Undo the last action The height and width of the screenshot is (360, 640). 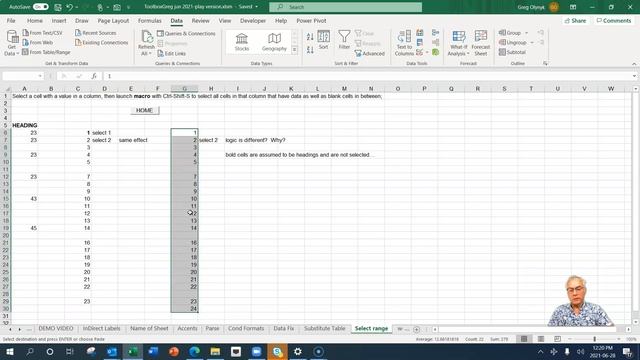click(69, 7)
